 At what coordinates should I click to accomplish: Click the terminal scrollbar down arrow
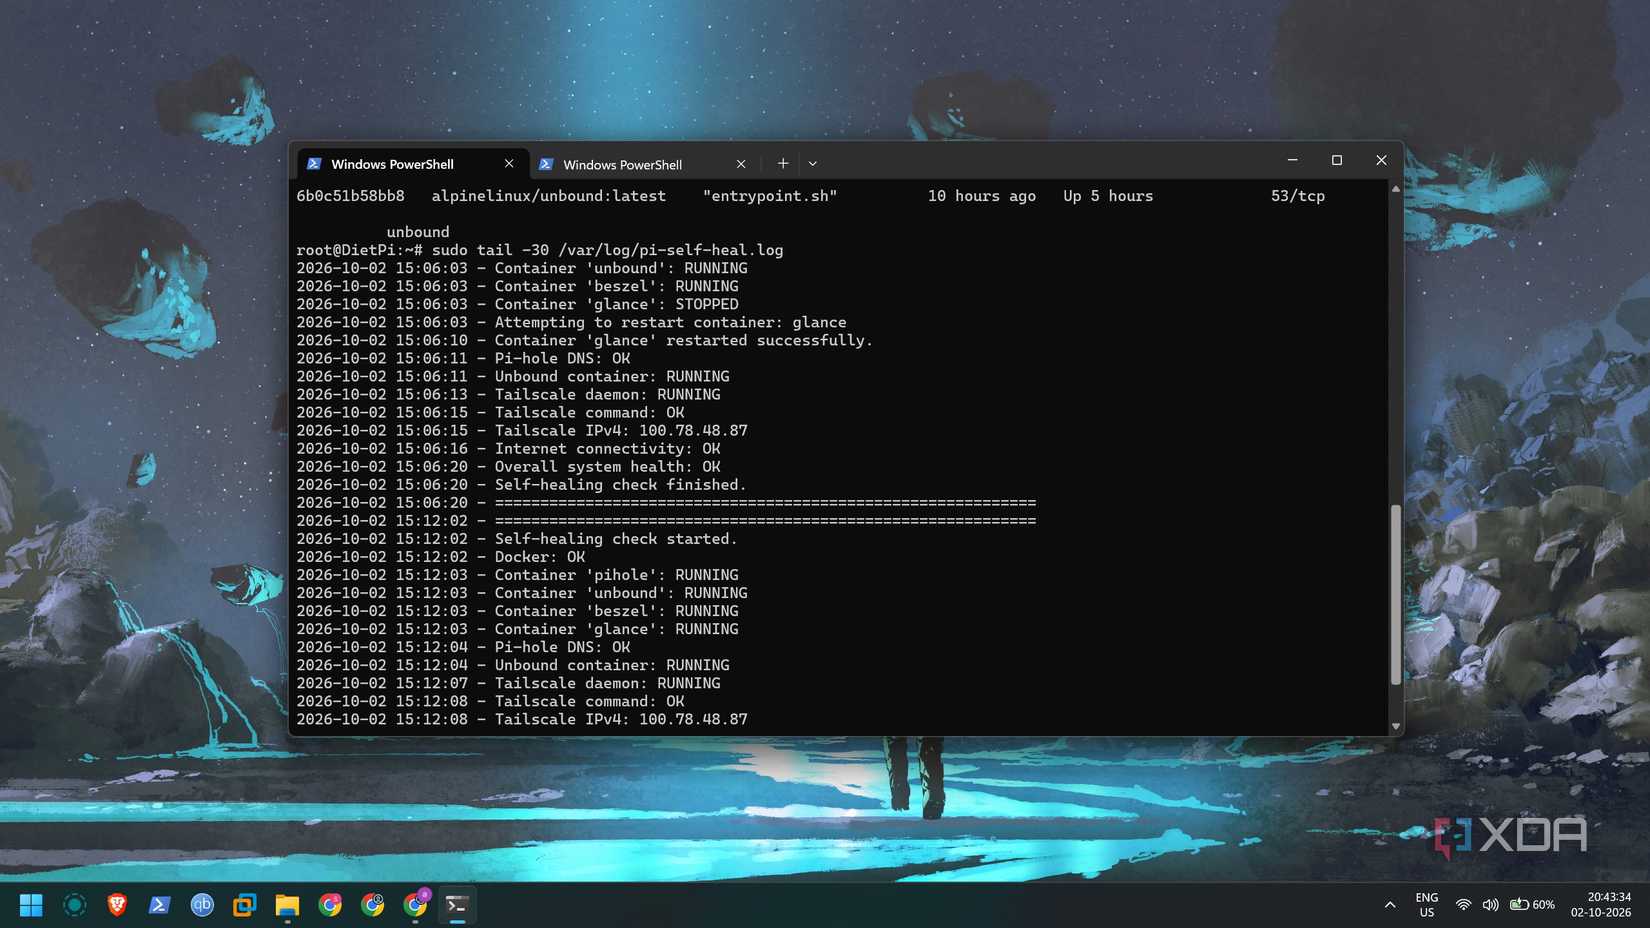pos(1395,727)
